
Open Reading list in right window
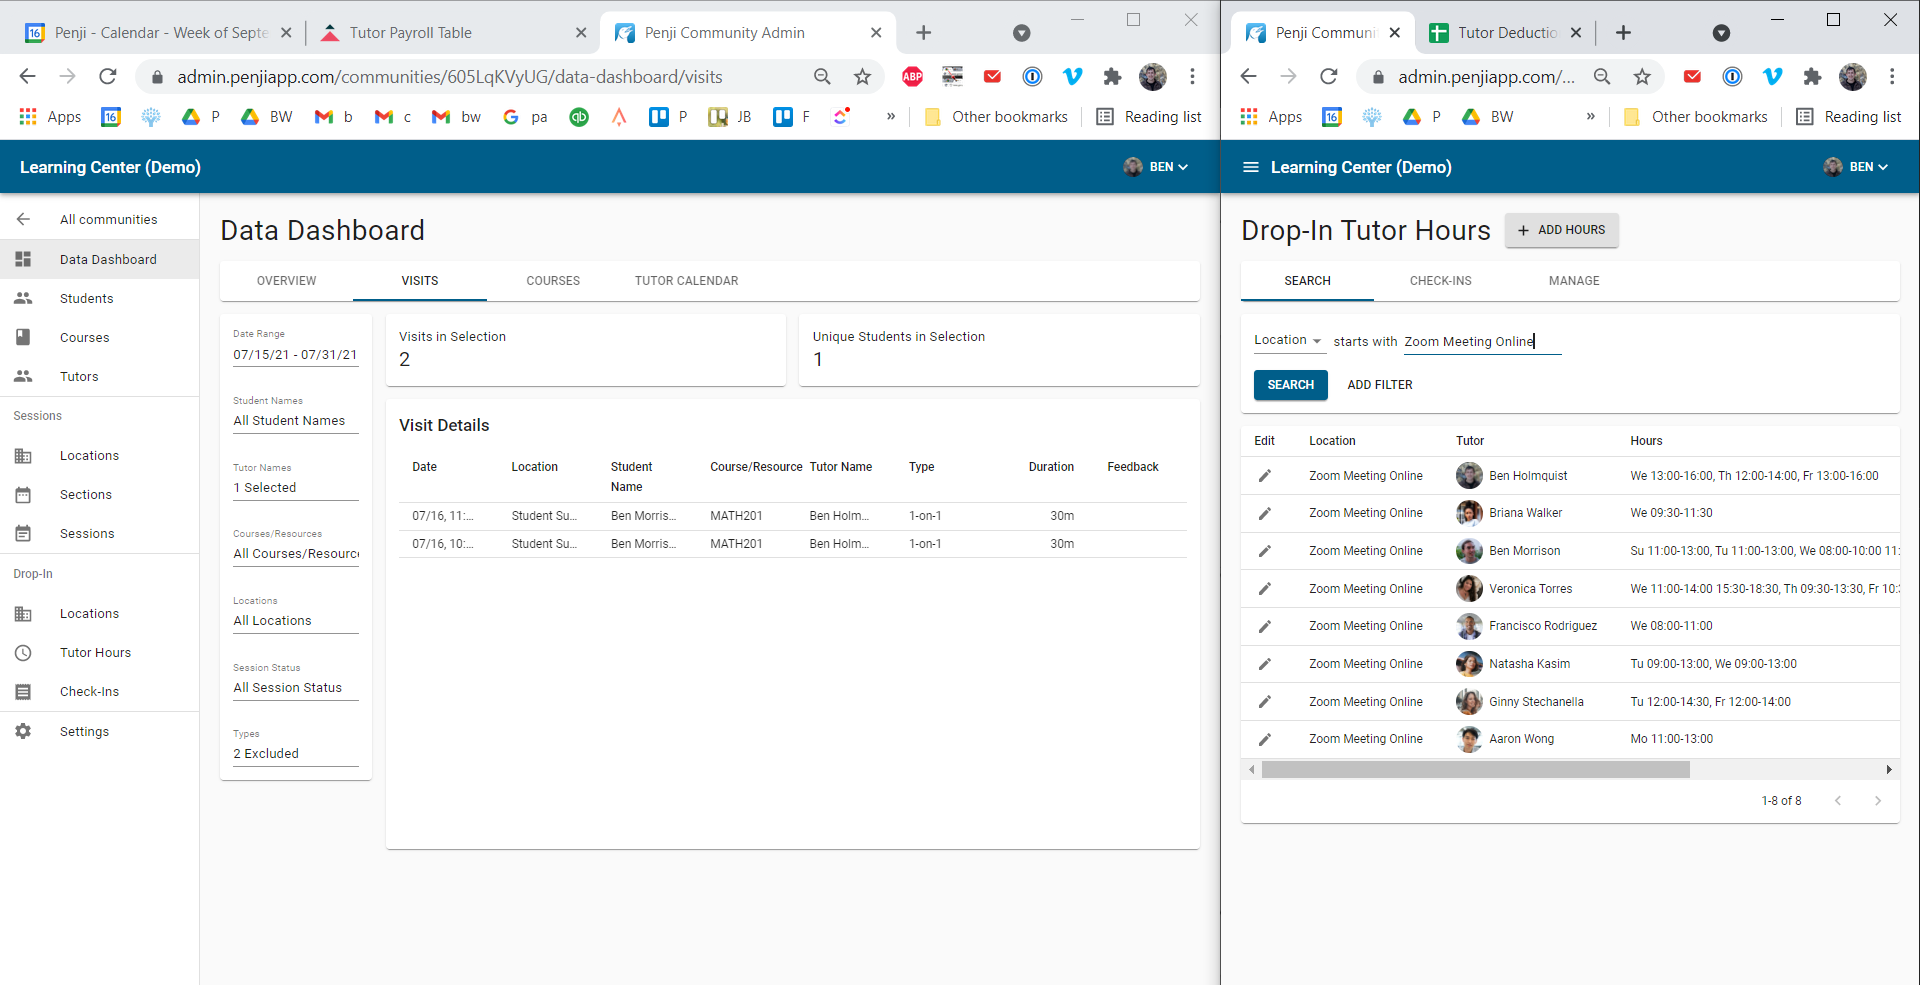(1848, 117)
